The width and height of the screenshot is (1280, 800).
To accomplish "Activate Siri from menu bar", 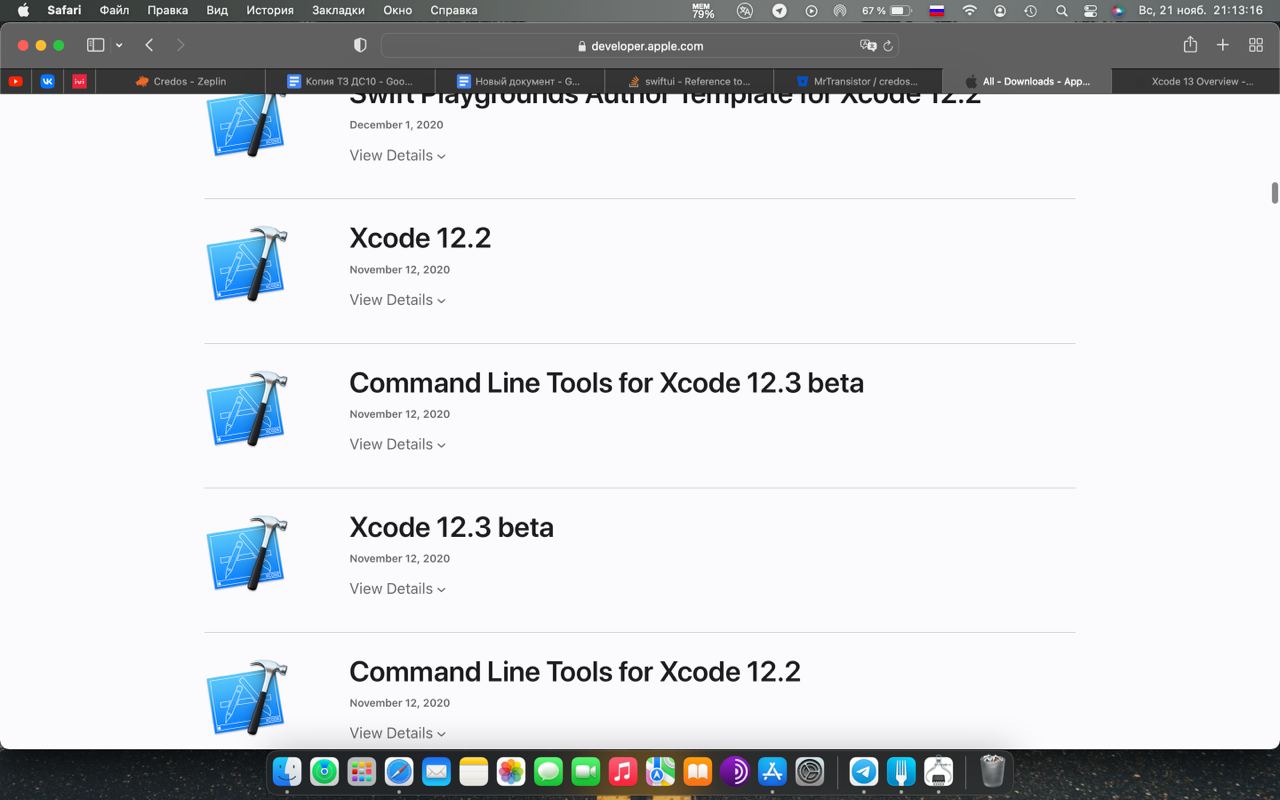I will tap(1118, 11).
